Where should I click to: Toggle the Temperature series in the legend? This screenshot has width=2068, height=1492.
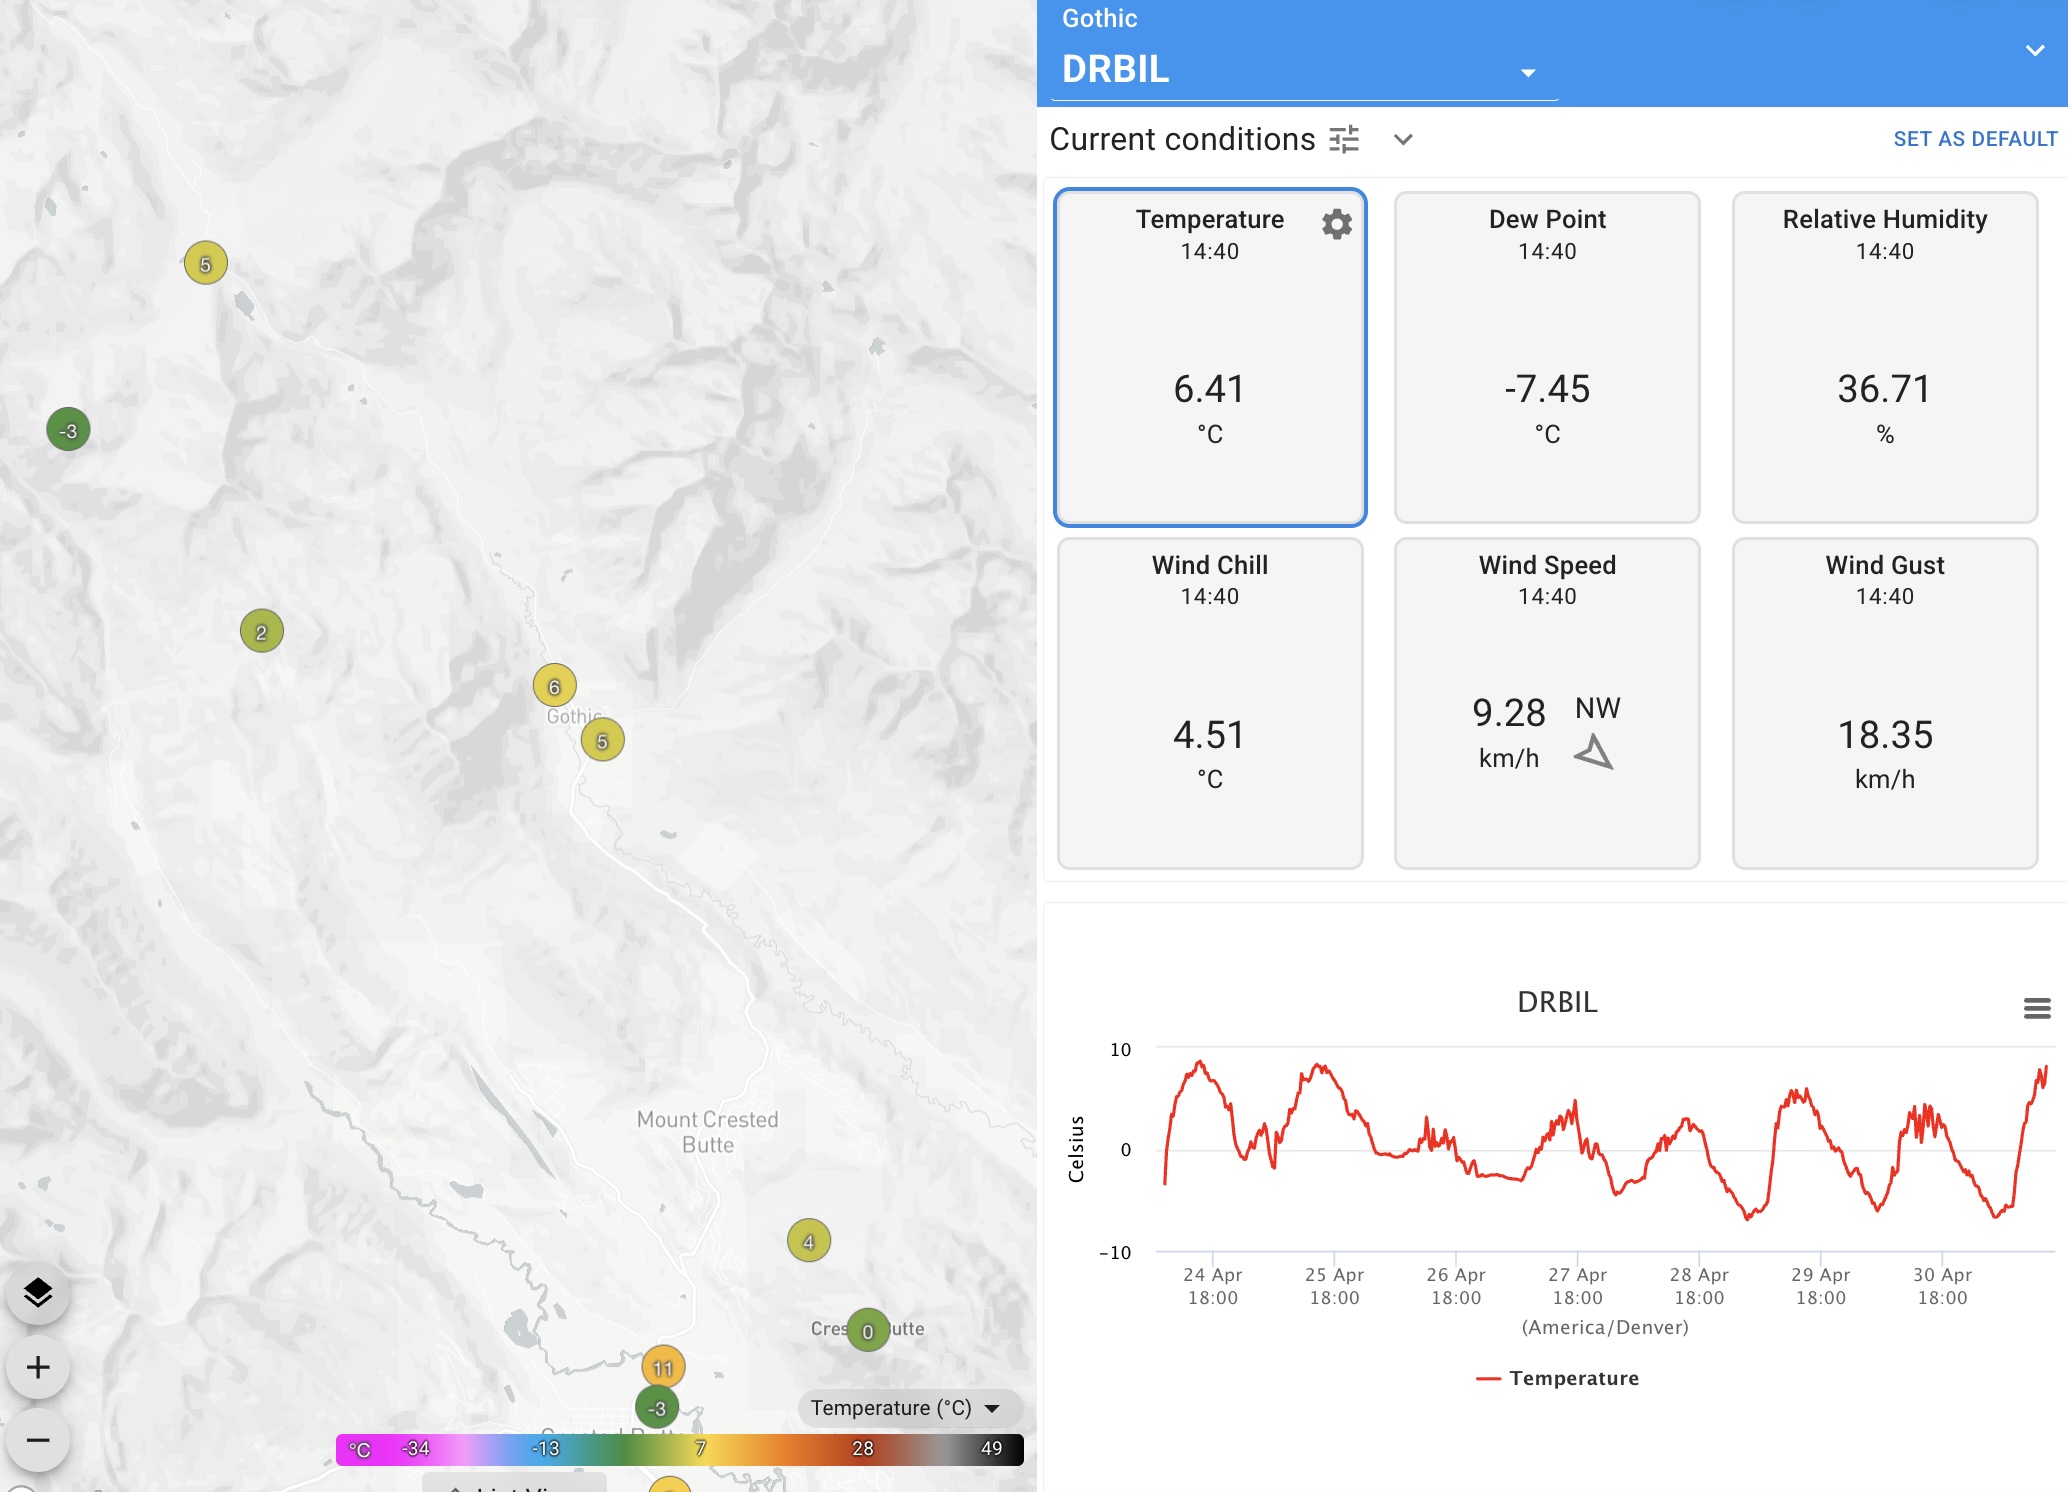point(1557,1378)
